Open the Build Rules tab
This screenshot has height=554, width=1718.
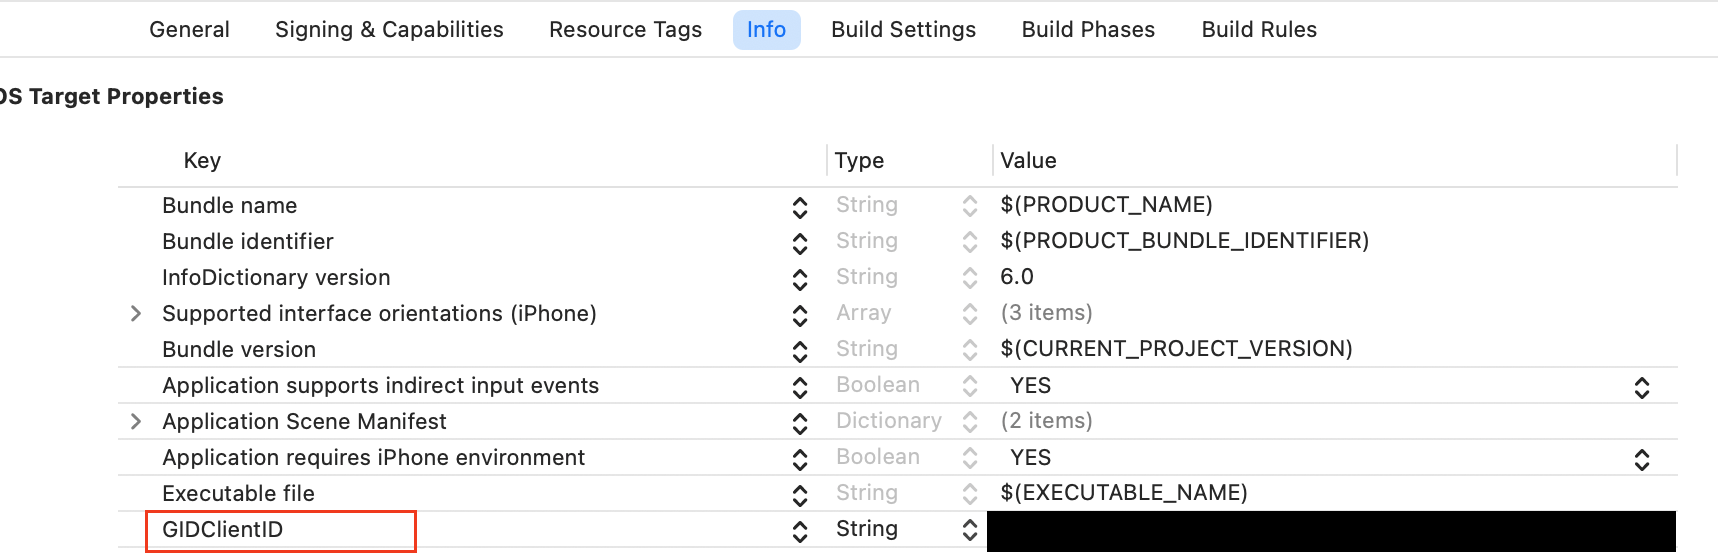point(1259,30)
